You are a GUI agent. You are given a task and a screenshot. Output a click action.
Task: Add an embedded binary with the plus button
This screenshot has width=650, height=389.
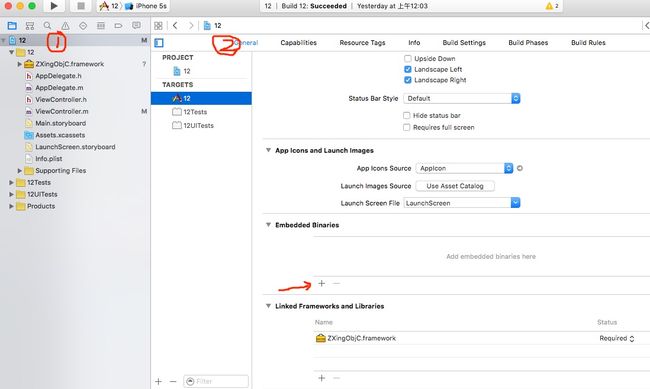point(321,284)
